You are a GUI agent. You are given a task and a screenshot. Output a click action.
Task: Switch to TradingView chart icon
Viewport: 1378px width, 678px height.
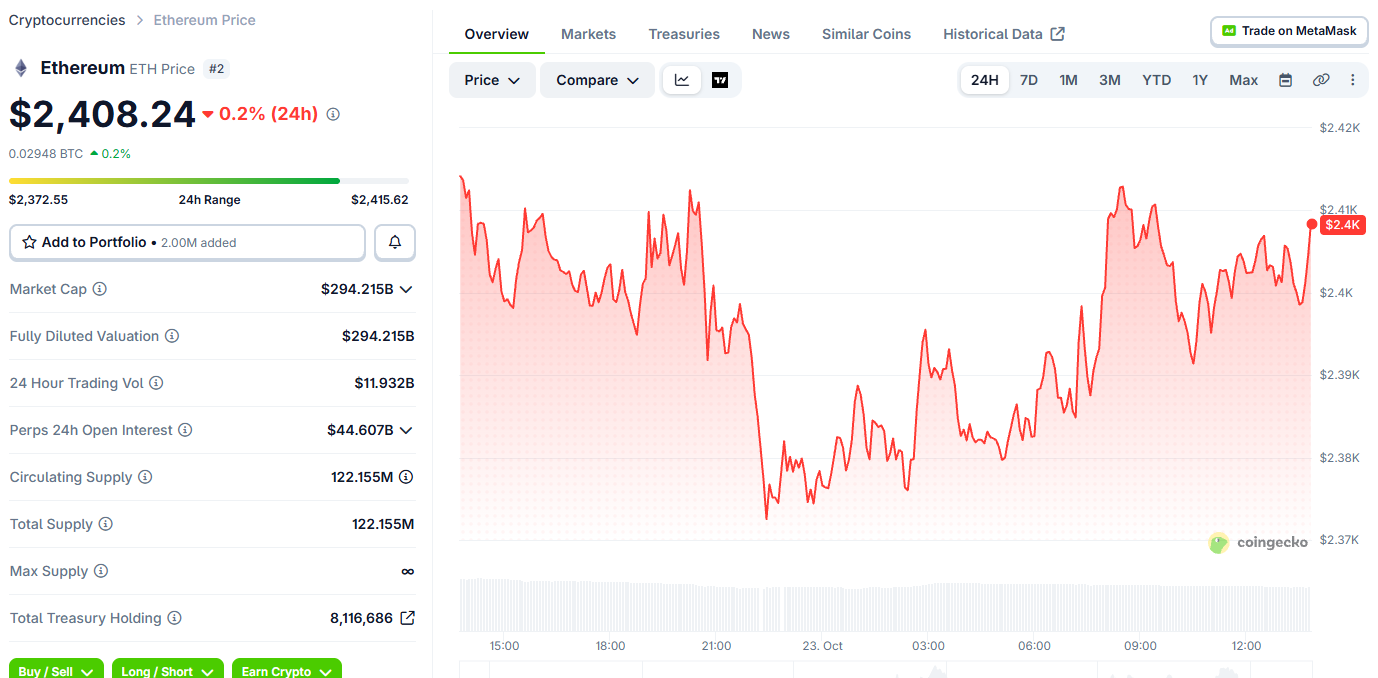720,80
